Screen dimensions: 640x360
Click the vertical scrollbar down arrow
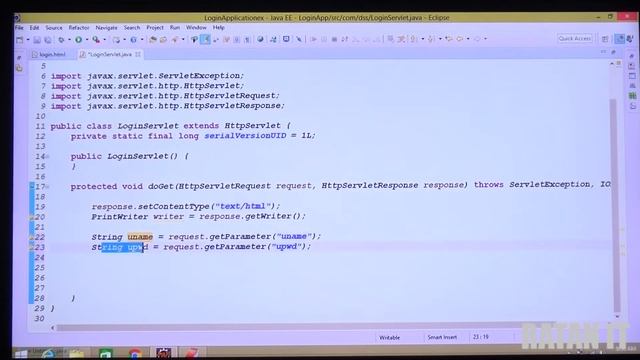pos(617,316)
